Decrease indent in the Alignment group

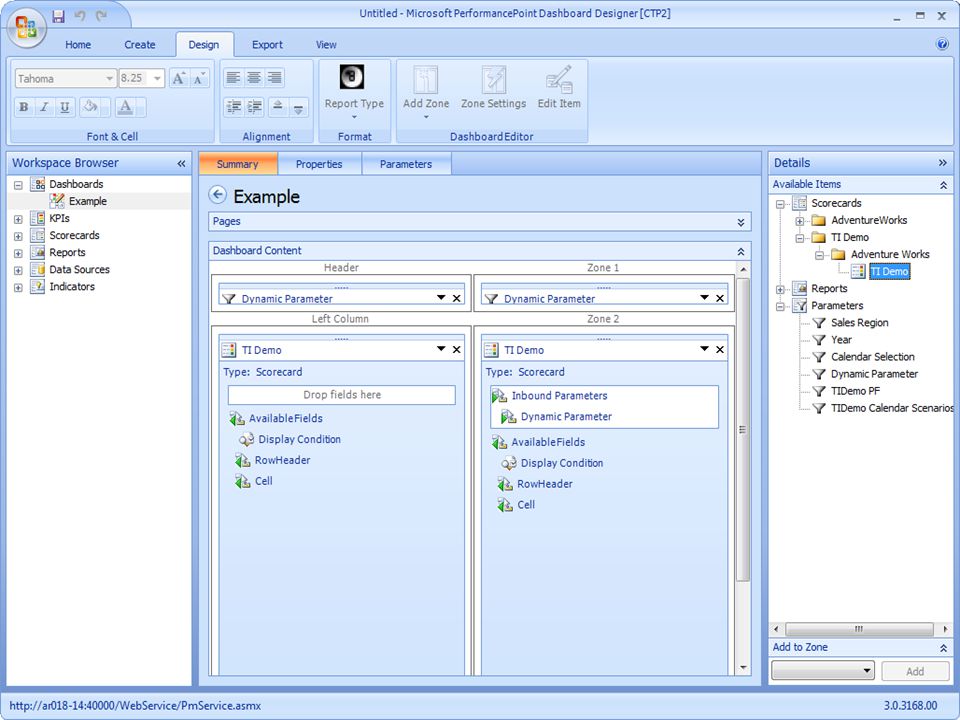[x=233, y=107]
